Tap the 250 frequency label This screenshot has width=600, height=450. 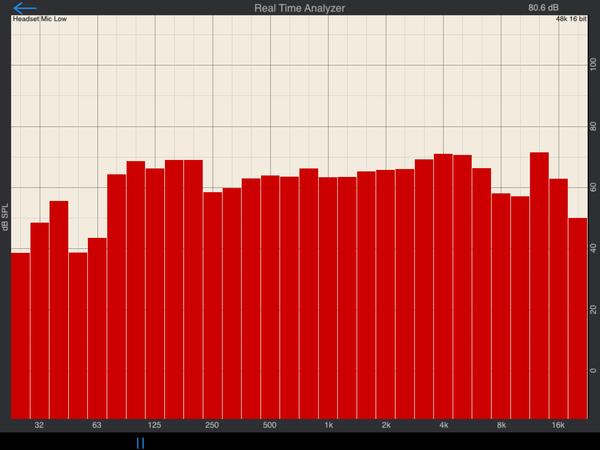(212, 425)
